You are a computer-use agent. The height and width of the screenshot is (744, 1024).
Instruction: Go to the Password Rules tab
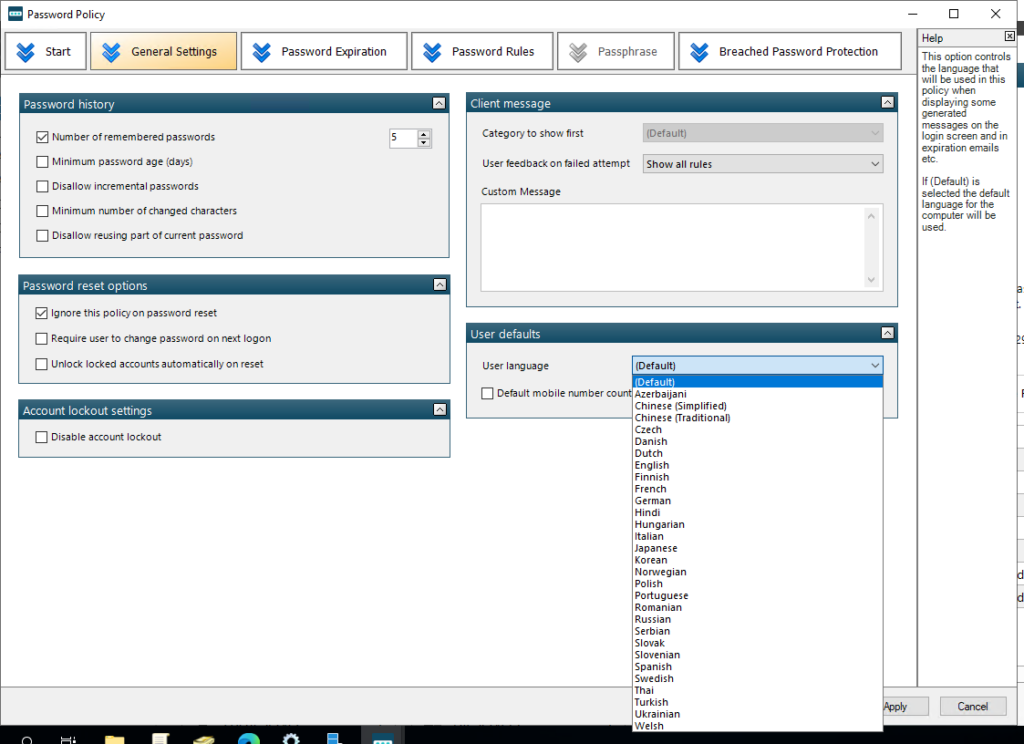pyautogui.click(x=482, y=52)
